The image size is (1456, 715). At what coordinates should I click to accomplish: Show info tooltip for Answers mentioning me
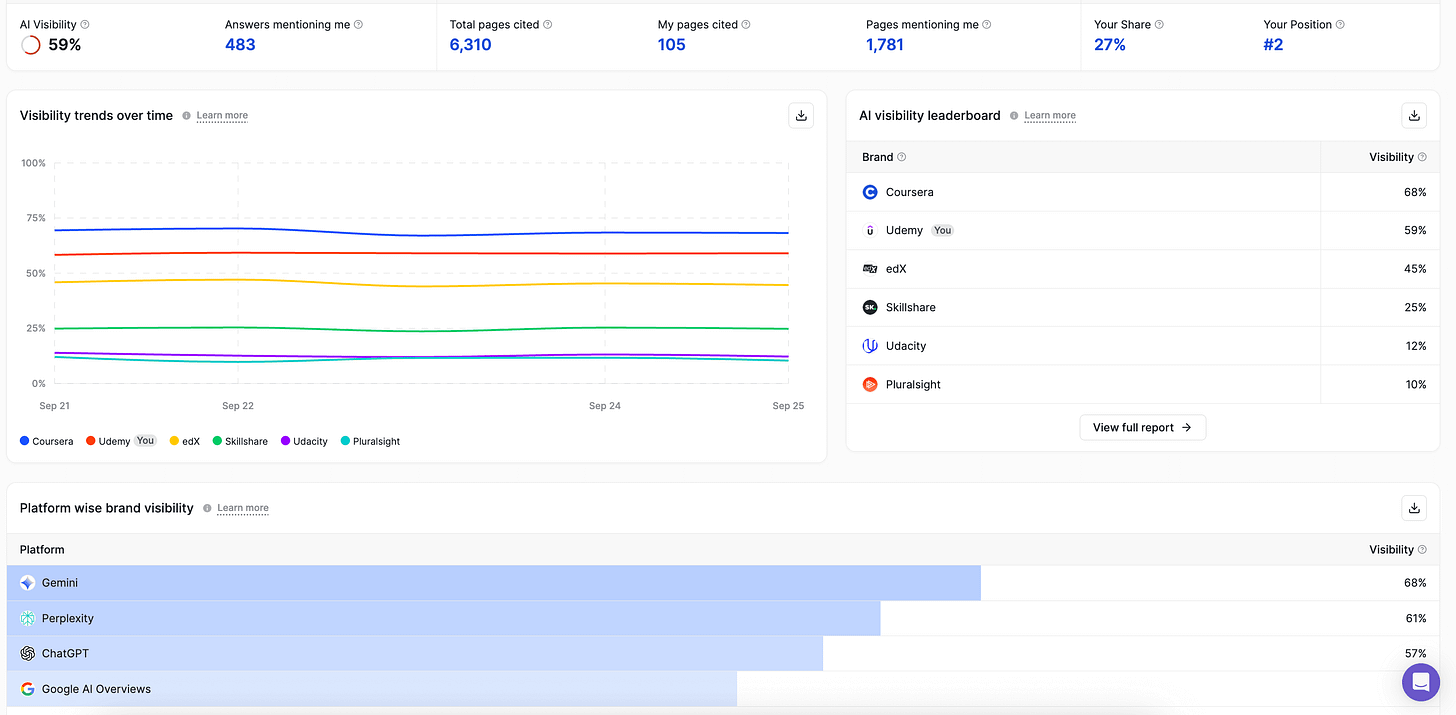(358, 24)
